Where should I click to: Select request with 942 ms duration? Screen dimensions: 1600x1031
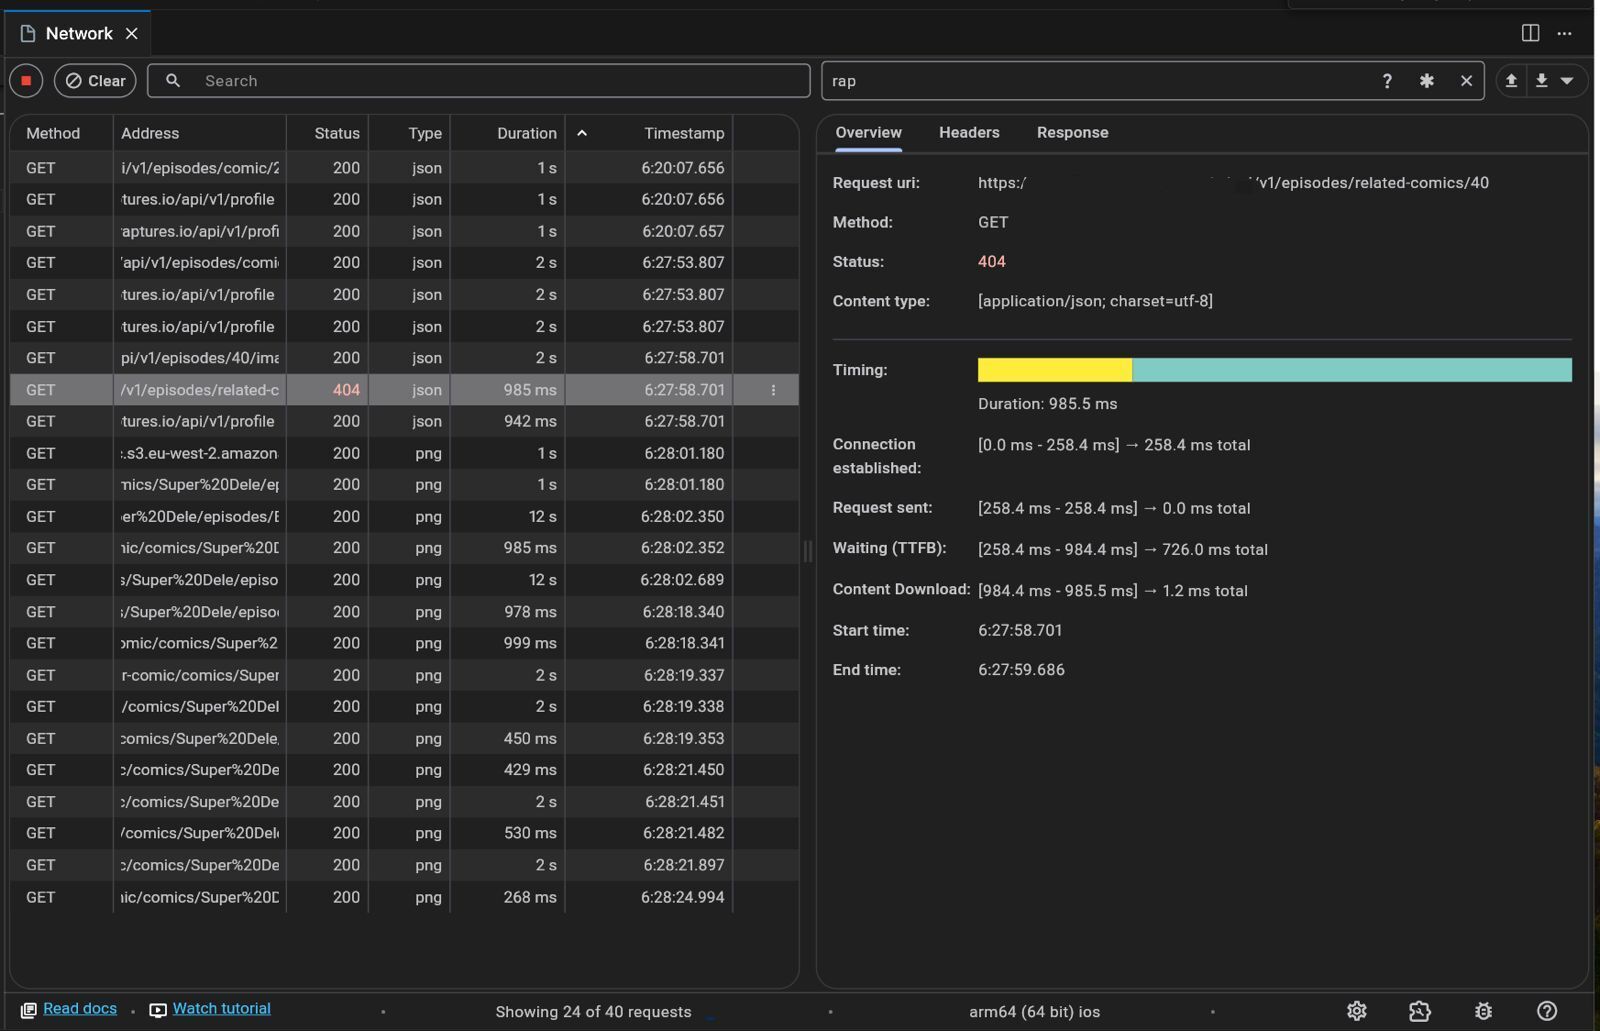(404, 422)
